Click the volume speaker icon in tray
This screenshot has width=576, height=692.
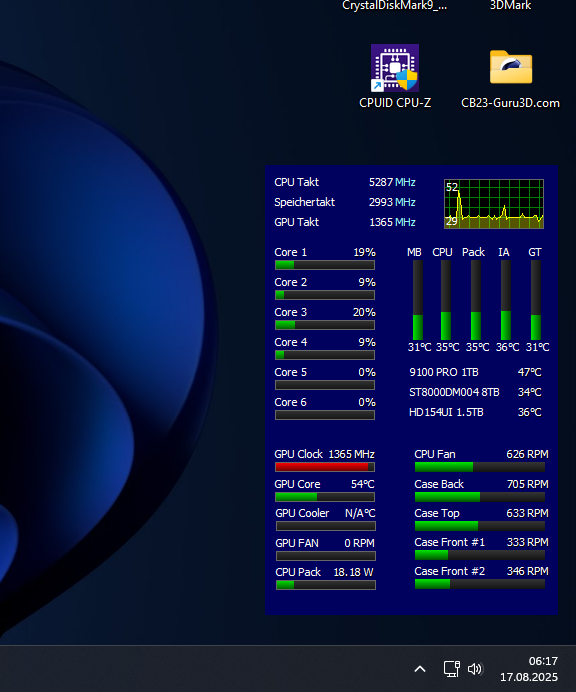click(475, 669)
